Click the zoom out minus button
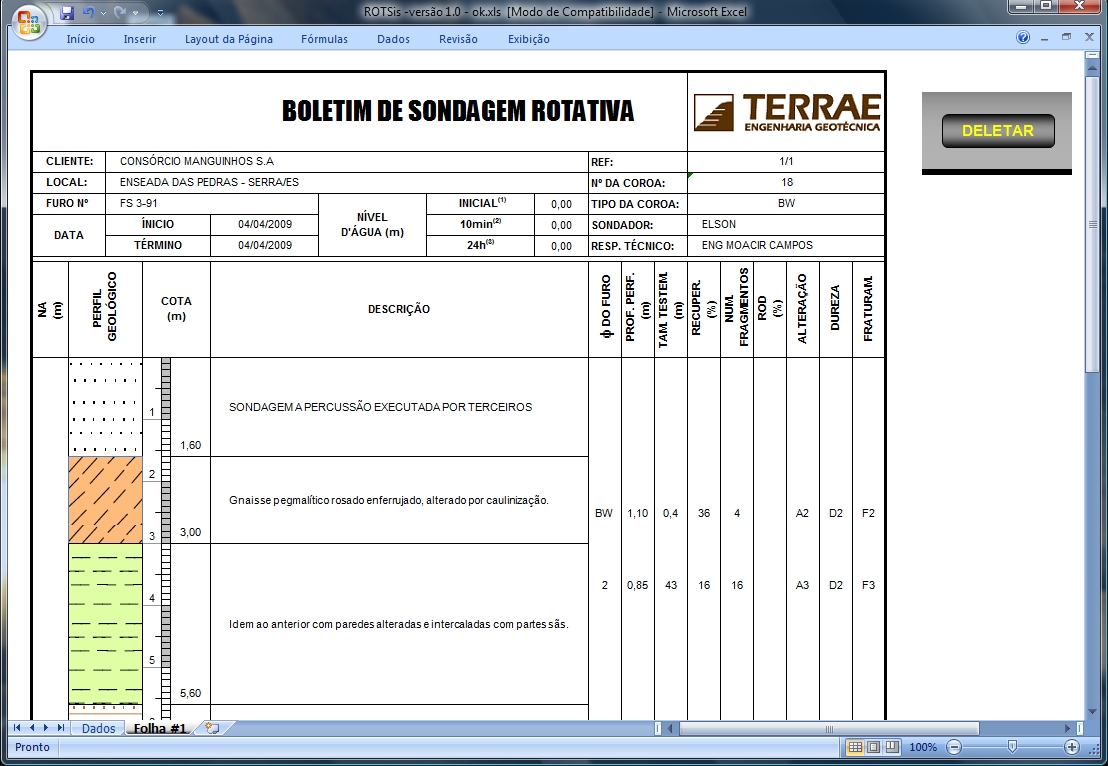The width and height of the screenshot is (1108, 766). (x=954, y=747)
